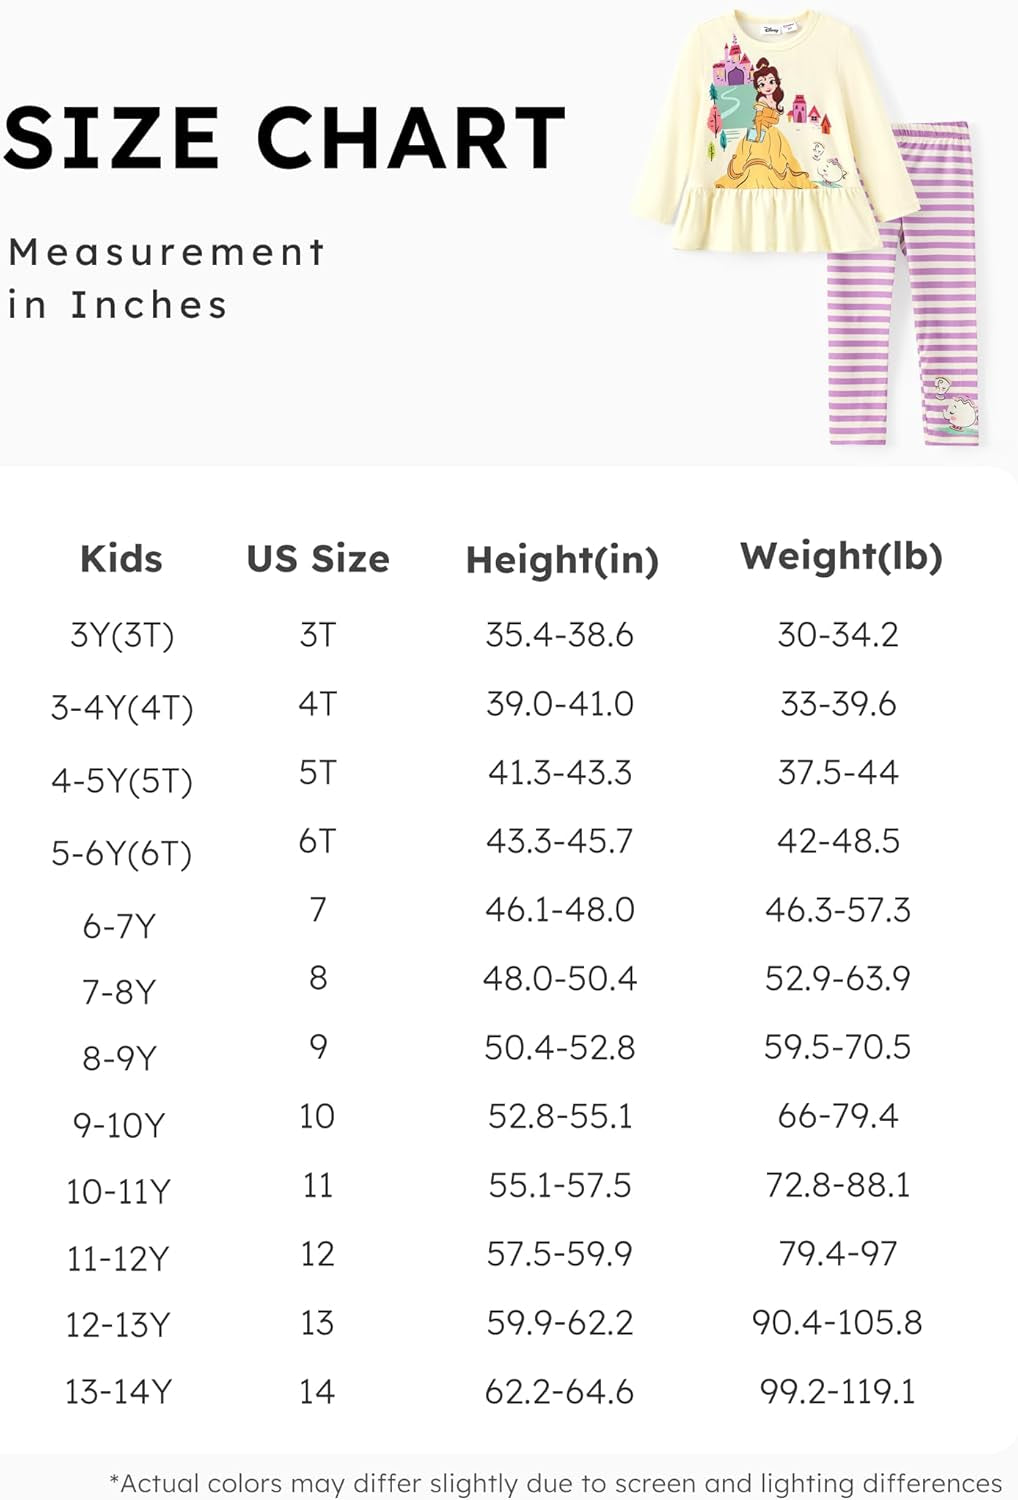Click the SIZE CHART title
The height and width of the screenshot is (1500, 1018).
click(286, 138)
